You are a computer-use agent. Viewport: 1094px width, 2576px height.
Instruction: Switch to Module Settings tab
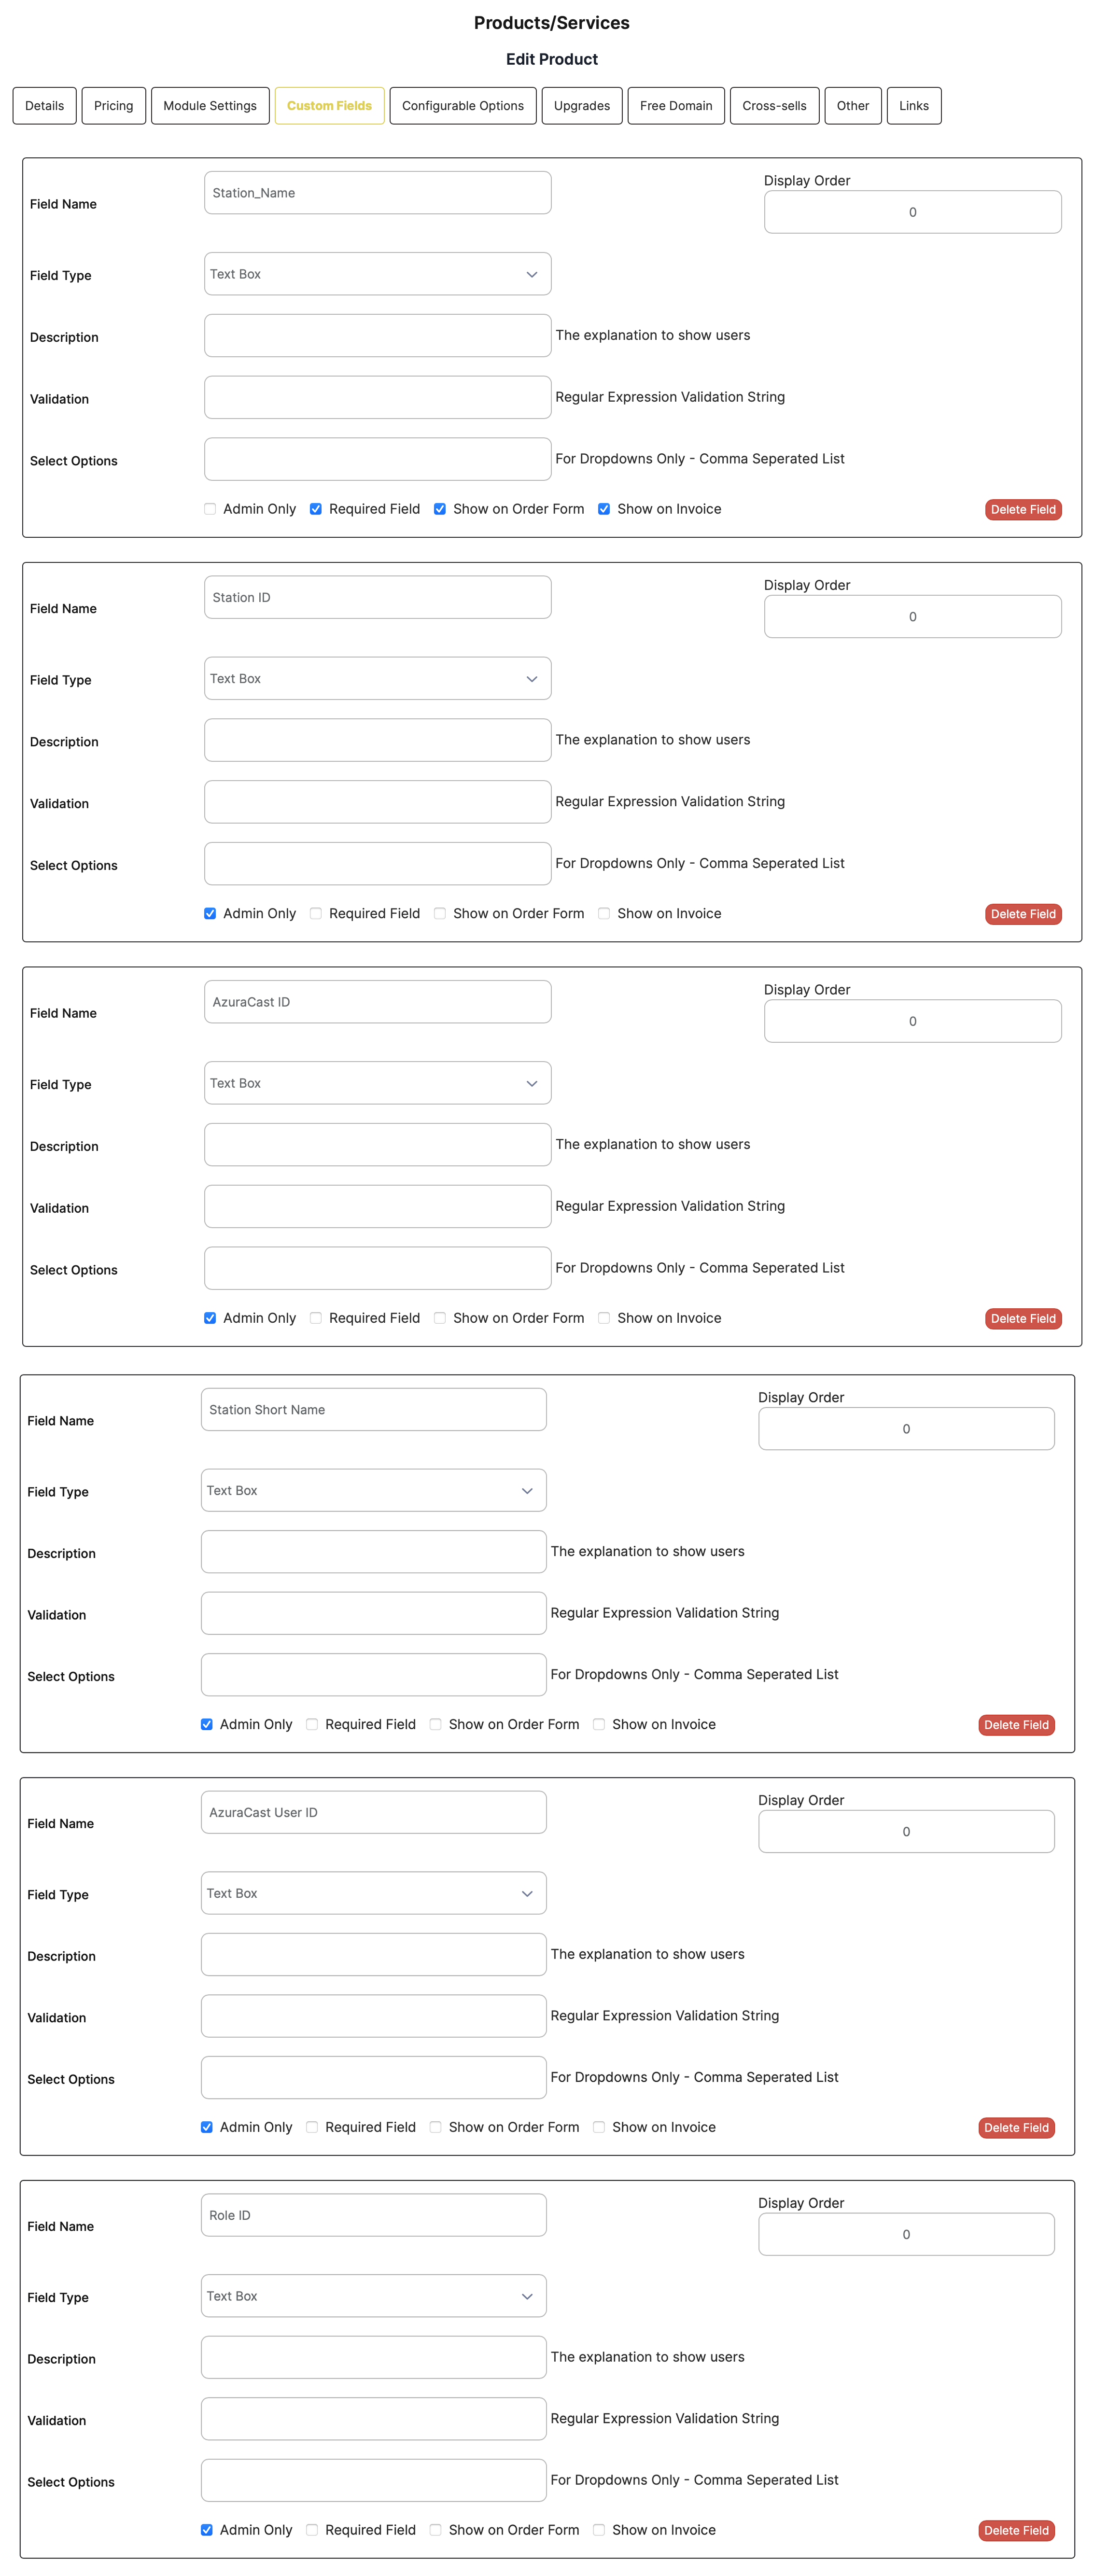210,106
